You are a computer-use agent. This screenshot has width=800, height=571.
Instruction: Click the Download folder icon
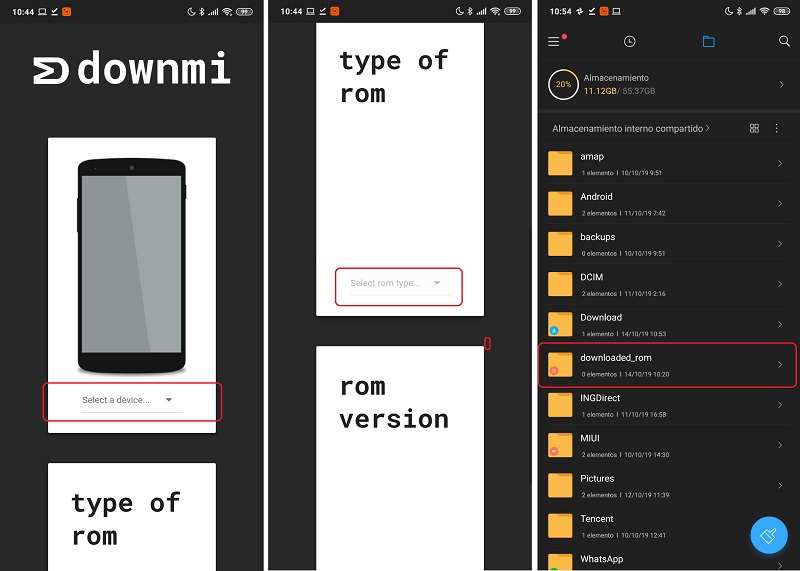click(560, 325)
